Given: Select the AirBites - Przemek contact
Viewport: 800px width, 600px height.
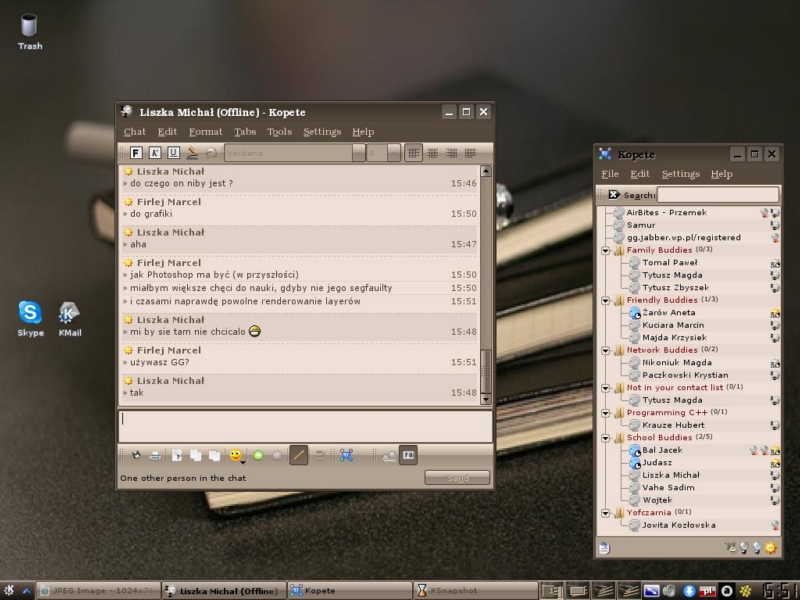Looking at the screenshot, I should tap(666, 212).
